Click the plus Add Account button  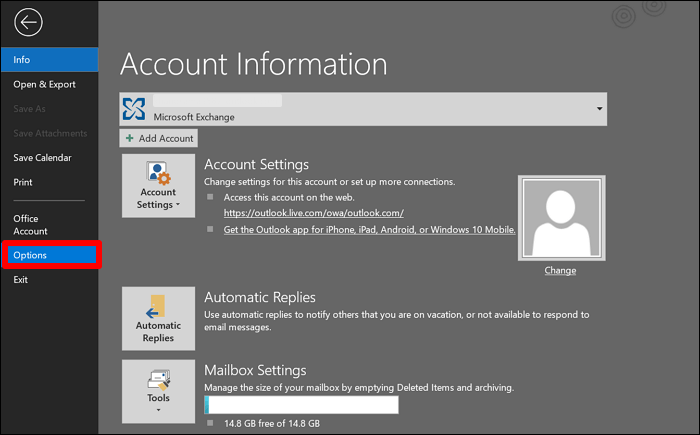tap(159, 138)
